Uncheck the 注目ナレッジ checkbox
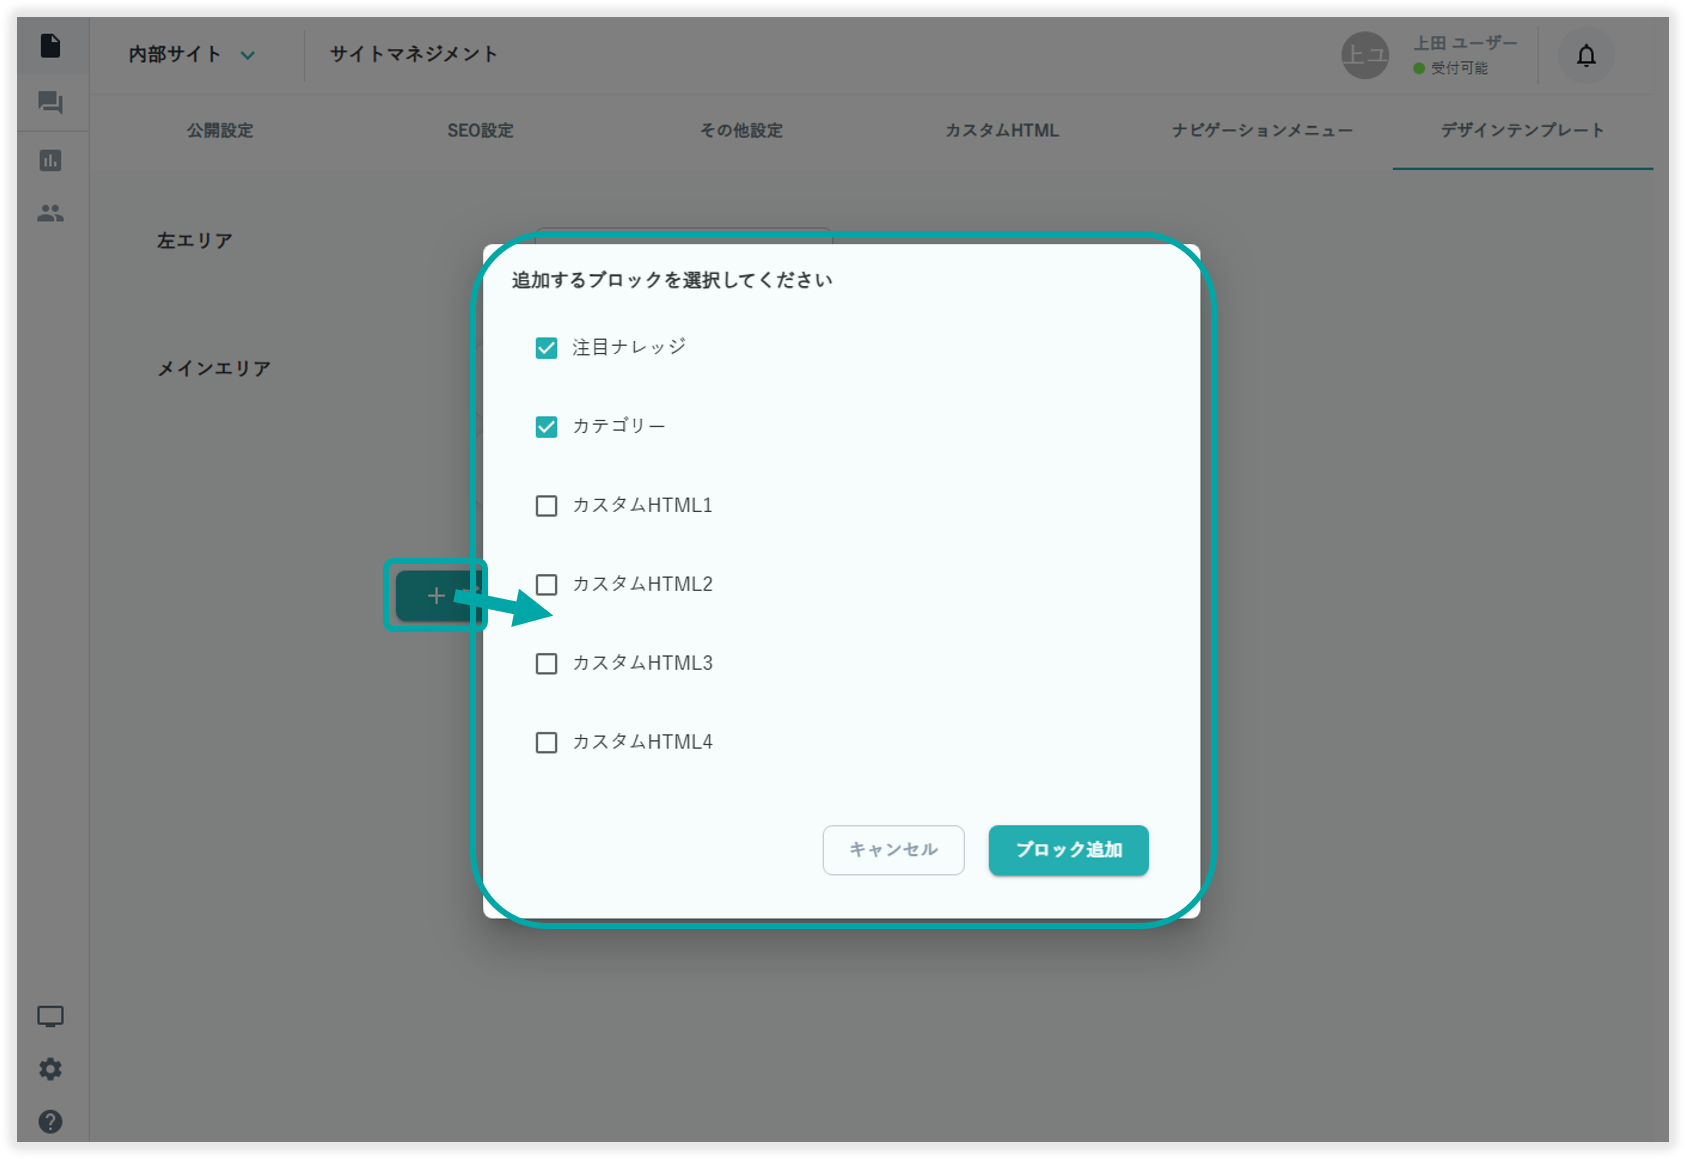1686x1159 pixels. (x=546, y=348)
